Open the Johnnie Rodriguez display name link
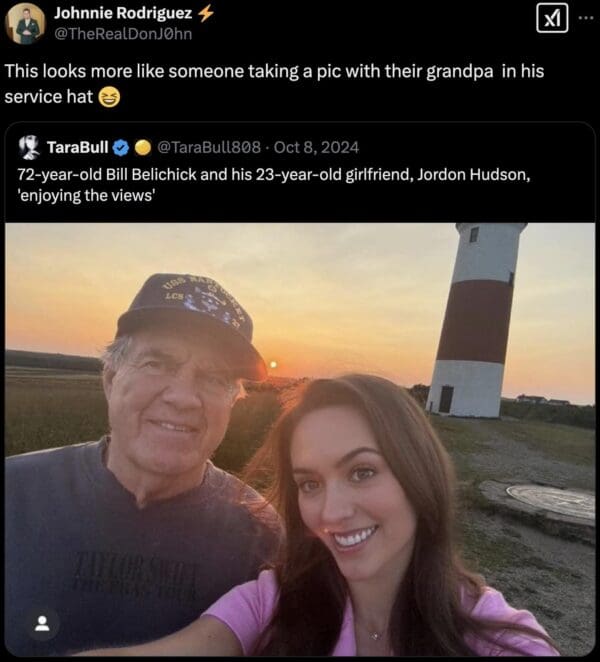Screen dimensions: 600x662 click(x=124, y=13)
